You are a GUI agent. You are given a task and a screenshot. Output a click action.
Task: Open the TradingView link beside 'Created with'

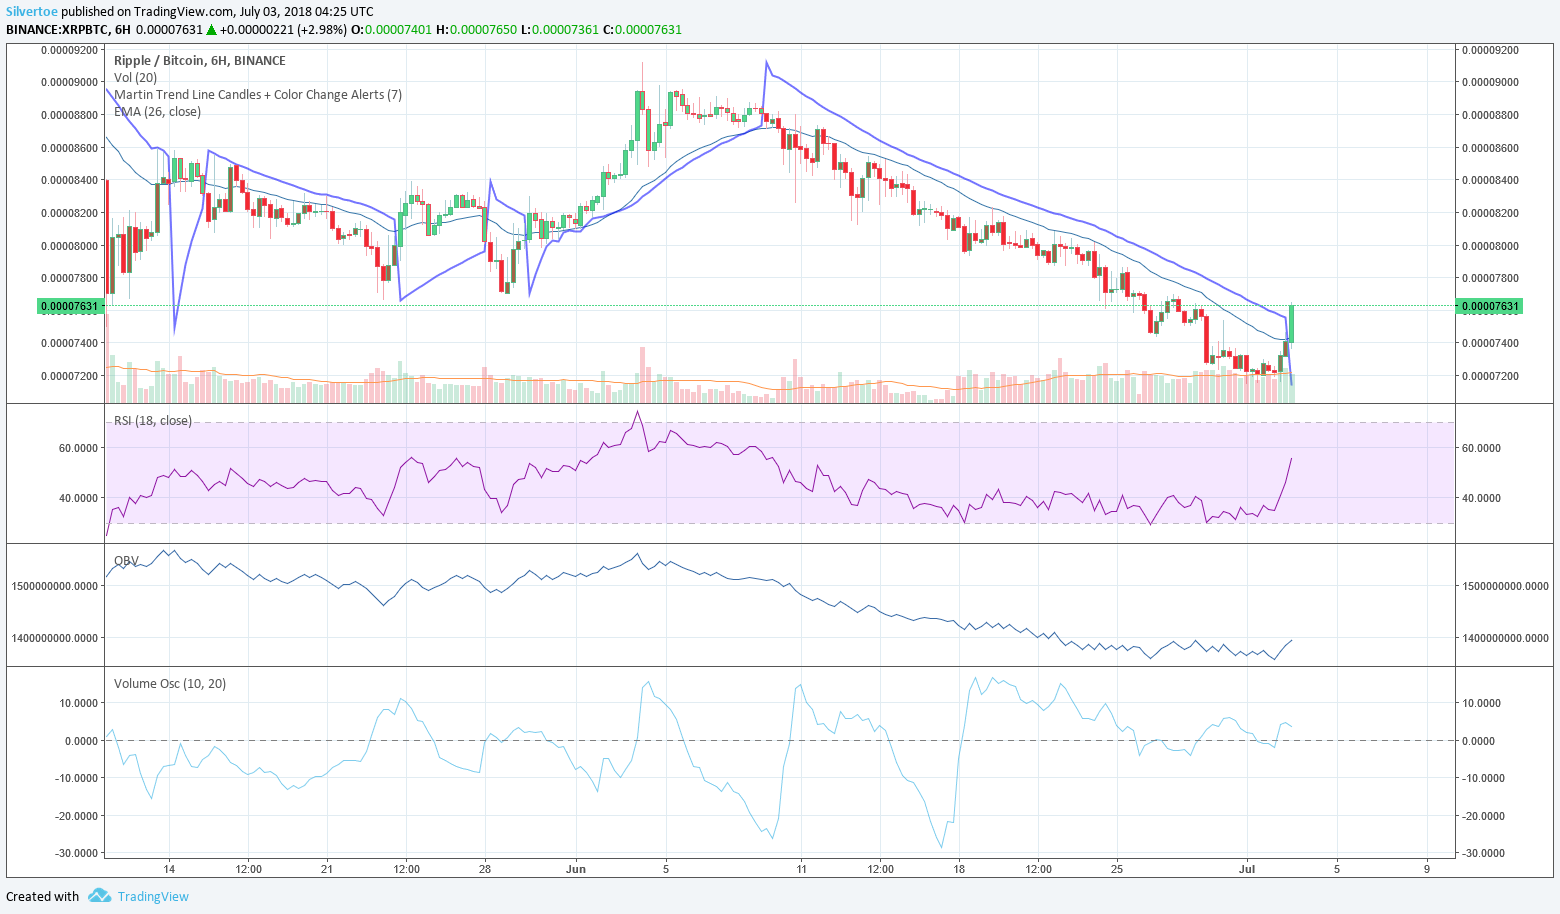tap(153, 896)
